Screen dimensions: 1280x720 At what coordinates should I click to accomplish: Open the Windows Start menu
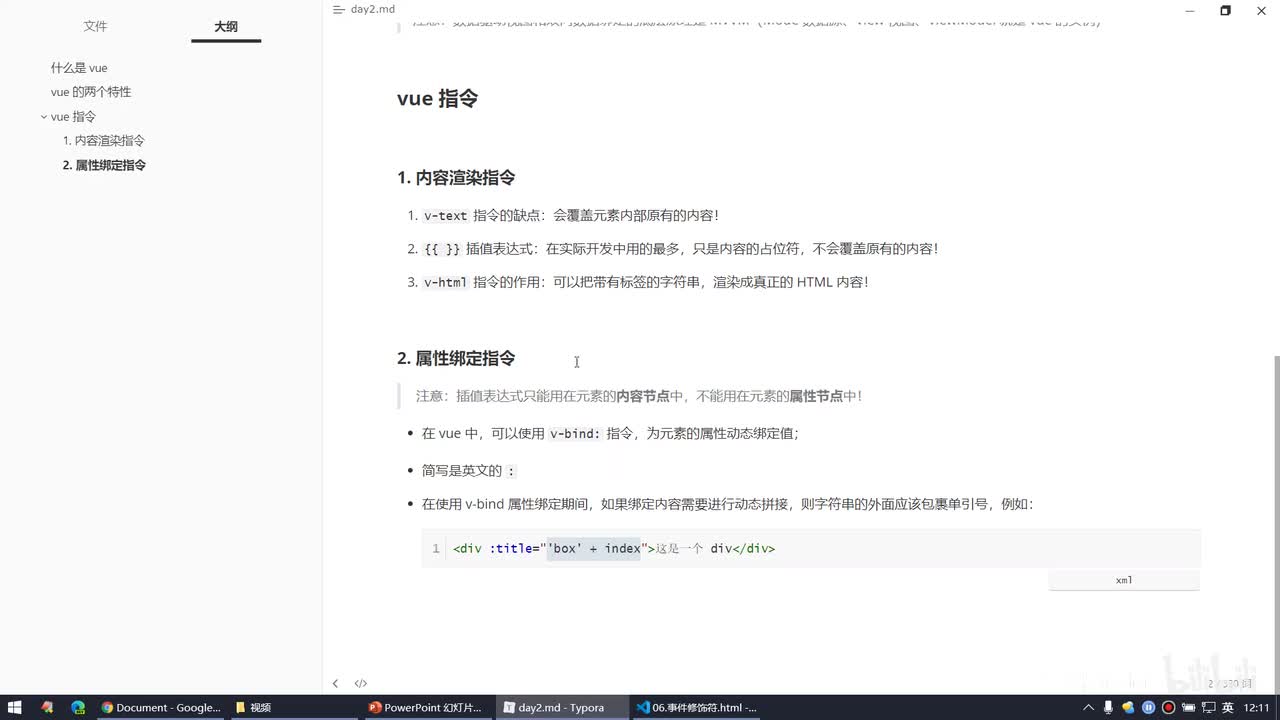coord(15,707)
